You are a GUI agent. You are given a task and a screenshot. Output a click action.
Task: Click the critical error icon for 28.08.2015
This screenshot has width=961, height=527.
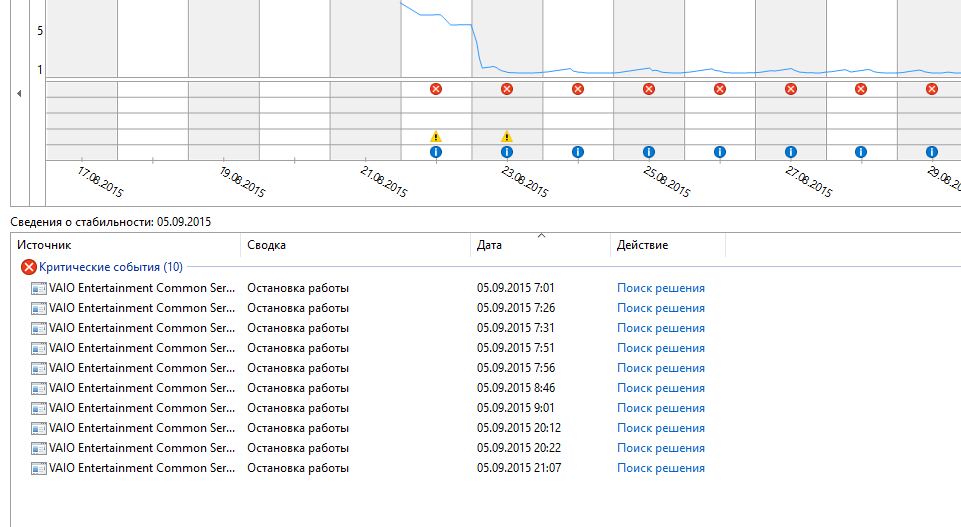pos(861,89)
